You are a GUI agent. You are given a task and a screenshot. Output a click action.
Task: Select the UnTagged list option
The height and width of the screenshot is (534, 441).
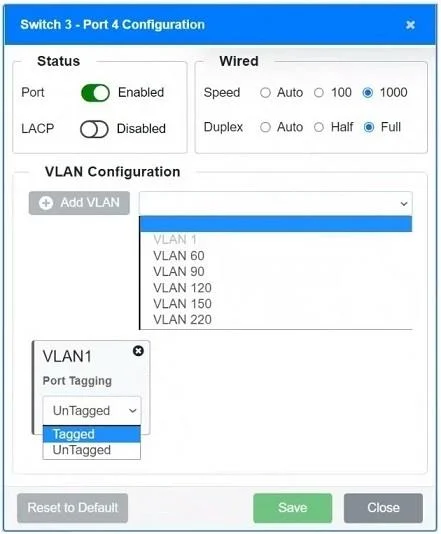(92, 450)
